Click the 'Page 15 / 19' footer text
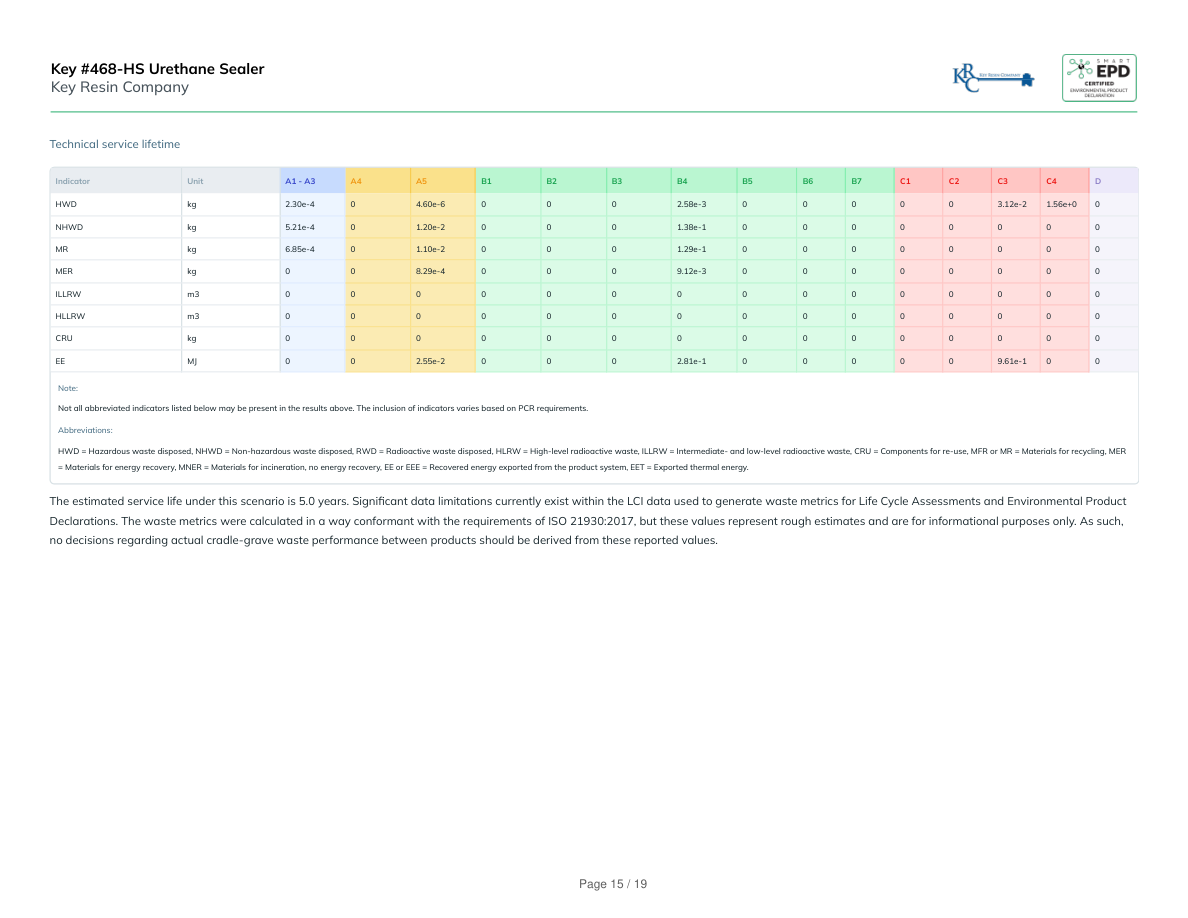 pos(613,884)
